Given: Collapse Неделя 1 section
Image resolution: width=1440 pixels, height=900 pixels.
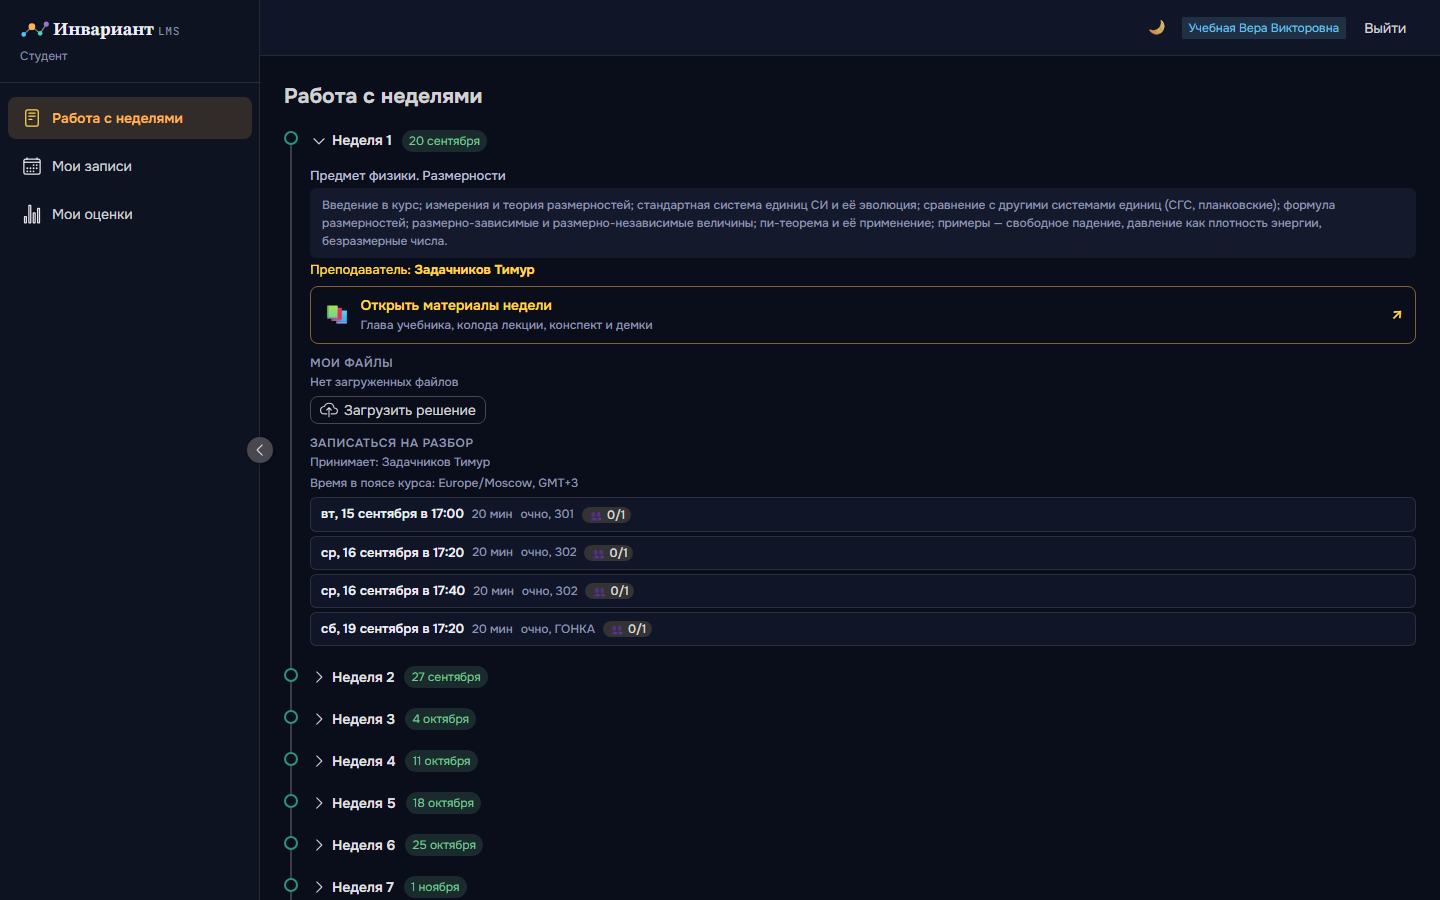Looking at the screenshot, I should pos(319,141).
